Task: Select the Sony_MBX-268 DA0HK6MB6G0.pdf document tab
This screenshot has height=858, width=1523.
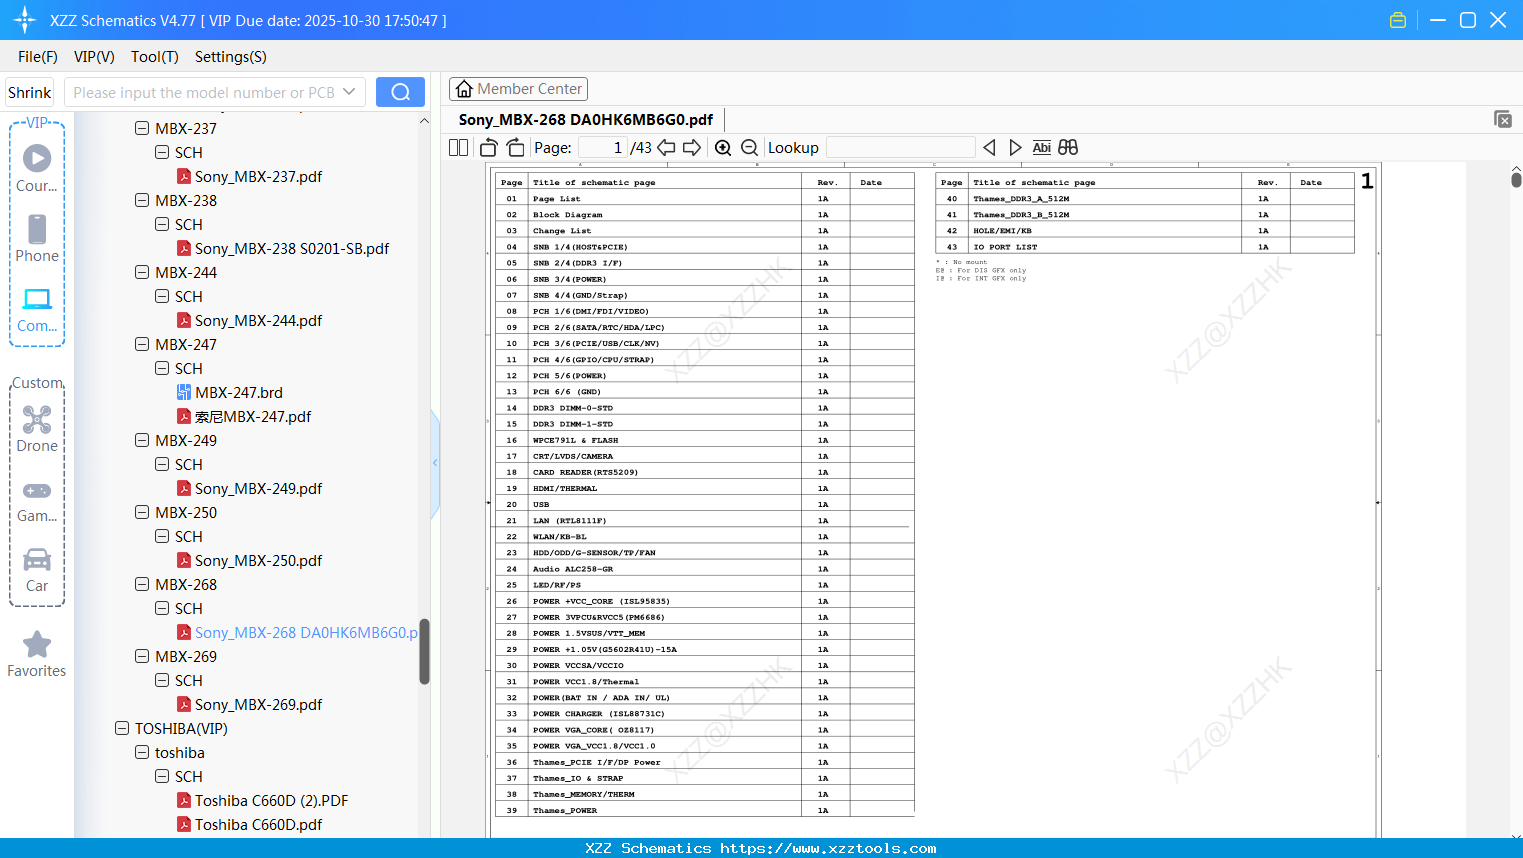Action: (586, 120)
